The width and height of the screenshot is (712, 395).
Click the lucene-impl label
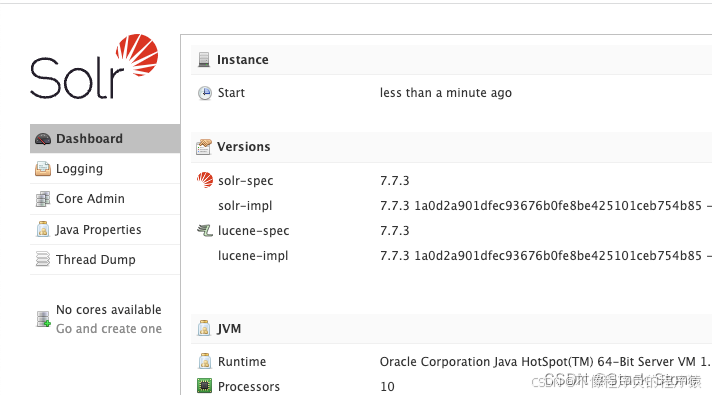(253, 256)
